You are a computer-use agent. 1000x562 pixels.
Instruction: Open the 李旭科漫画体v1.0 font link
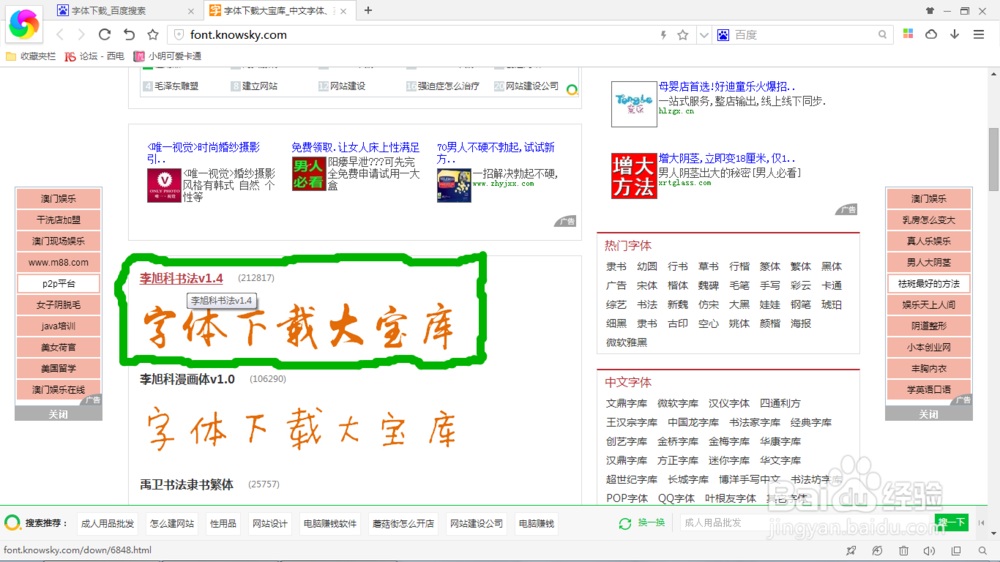188,379
